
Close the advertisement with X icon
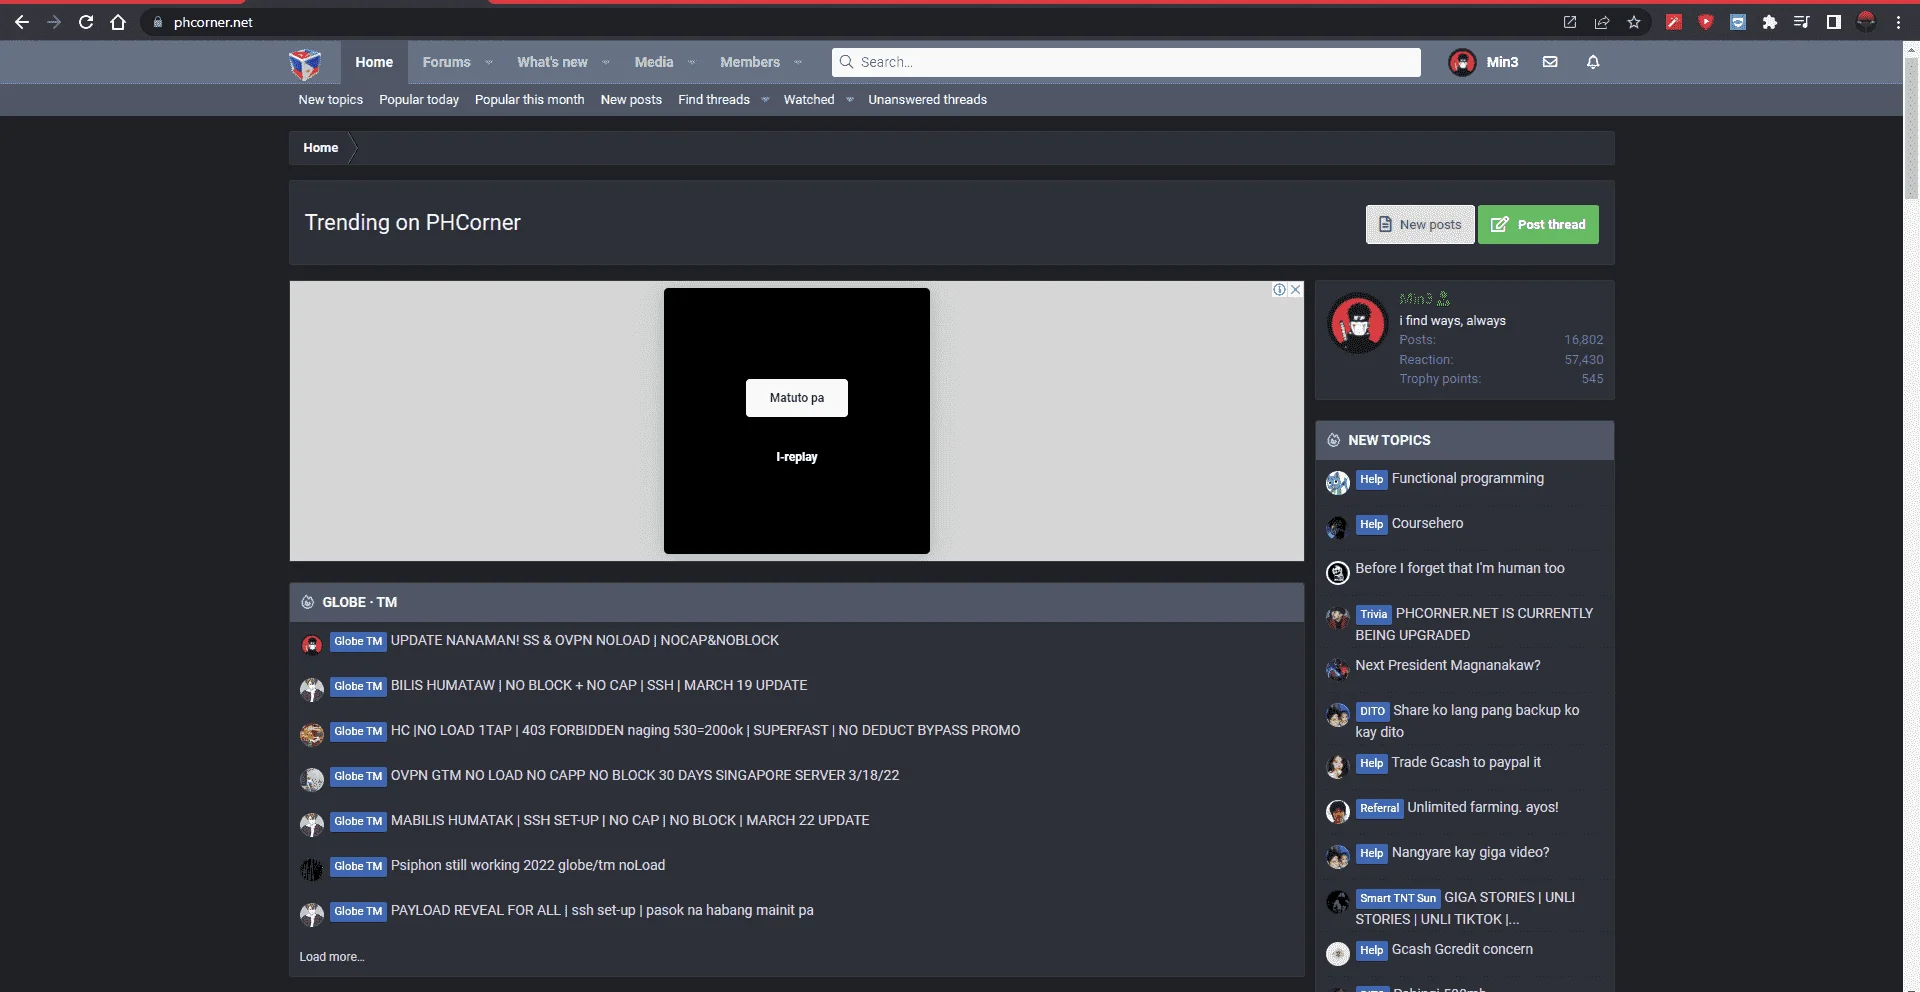click(1296, 289)
